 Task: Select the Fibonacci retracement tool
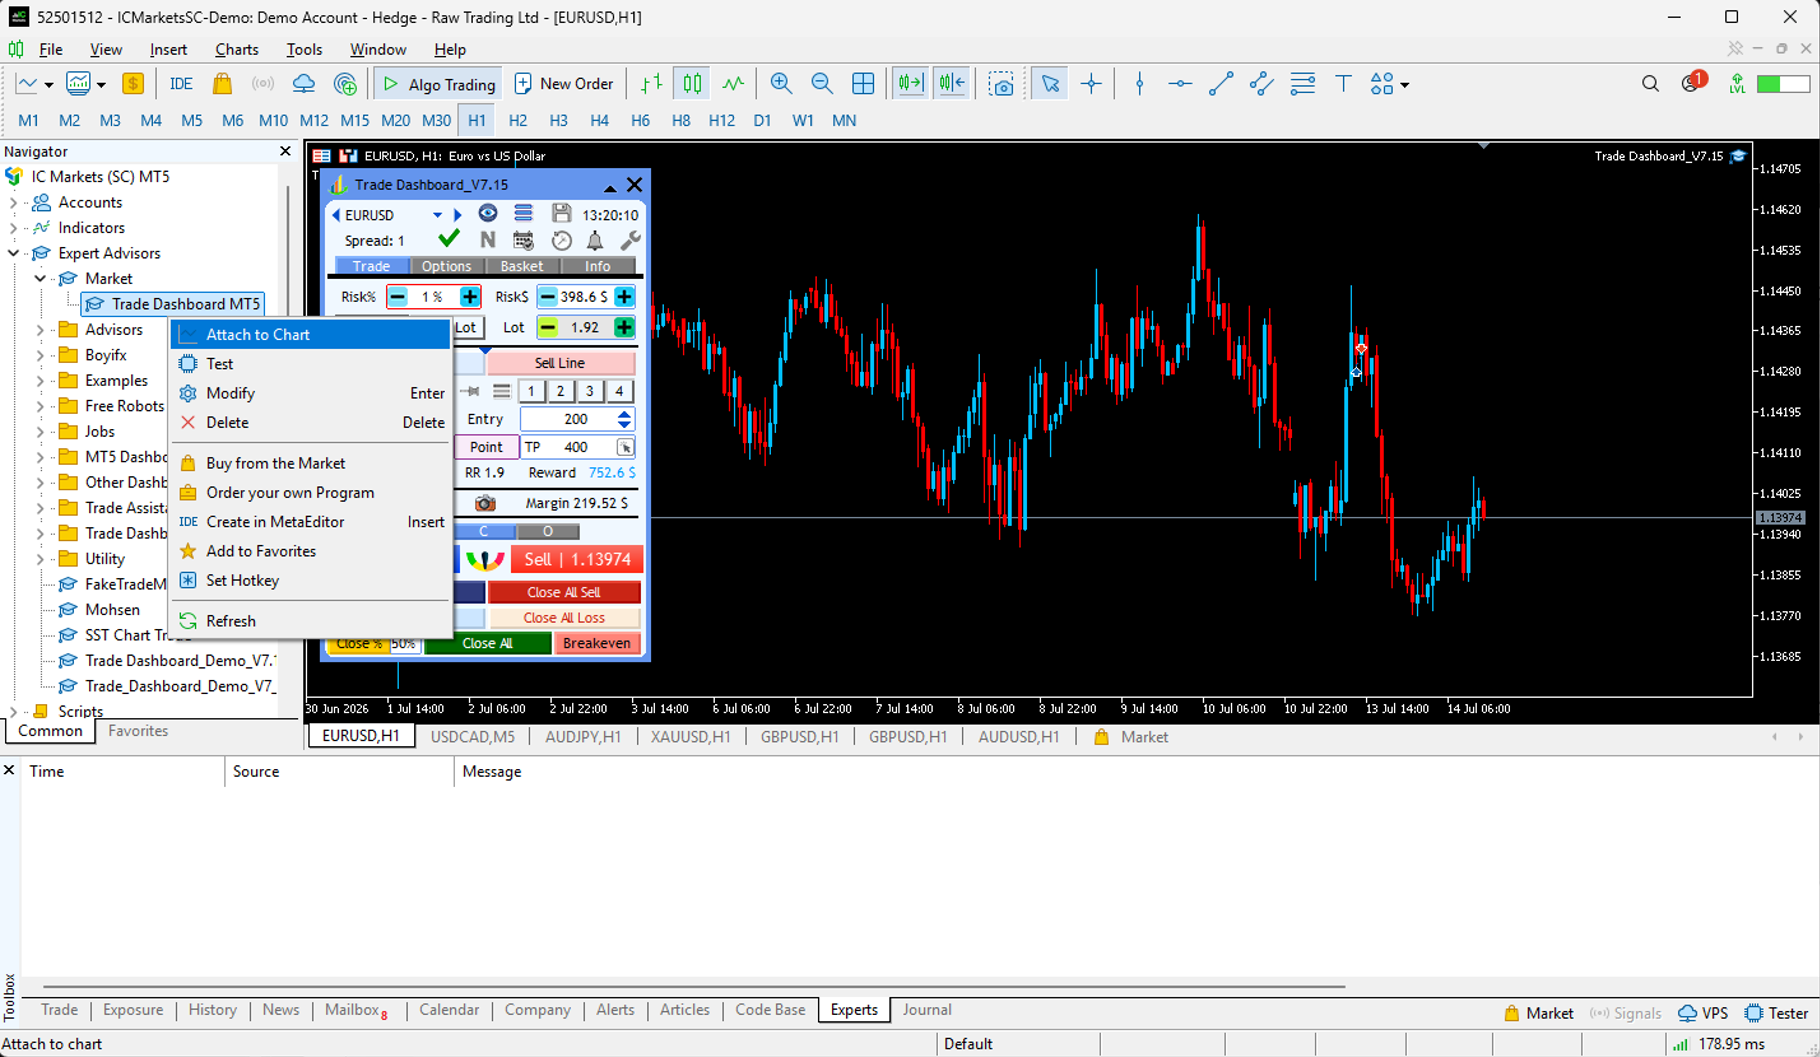[x=1302, y=84]
